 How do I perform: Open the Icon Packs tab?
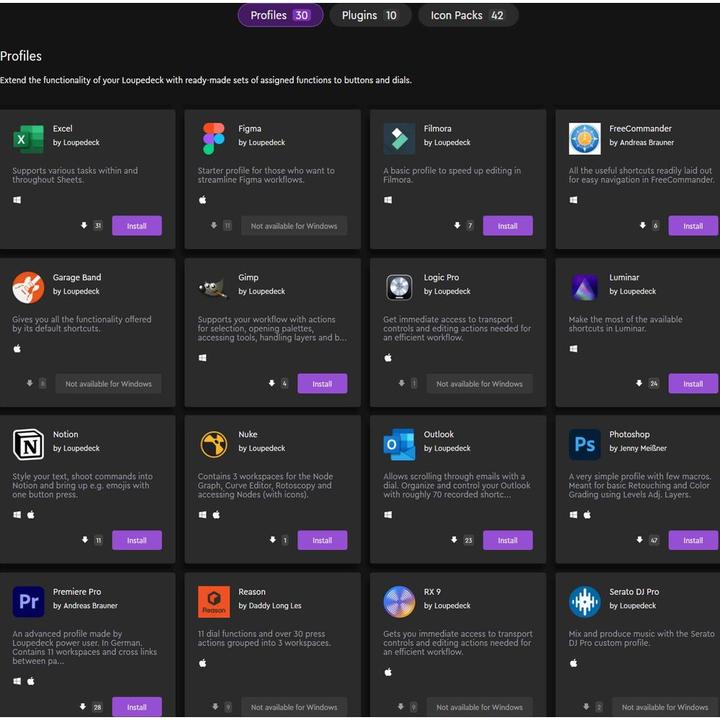pyautogui.click(x=468, y=16)
